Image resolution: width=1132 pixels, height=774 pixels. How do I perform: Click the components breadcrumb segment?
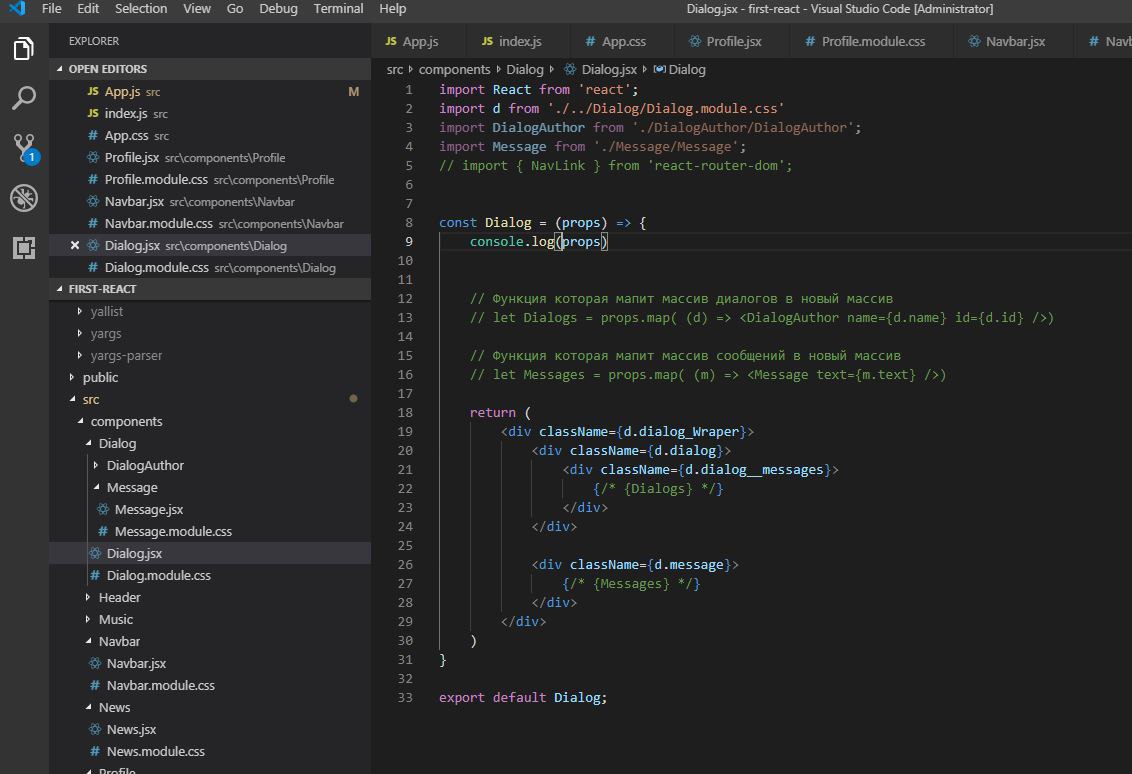454,70
